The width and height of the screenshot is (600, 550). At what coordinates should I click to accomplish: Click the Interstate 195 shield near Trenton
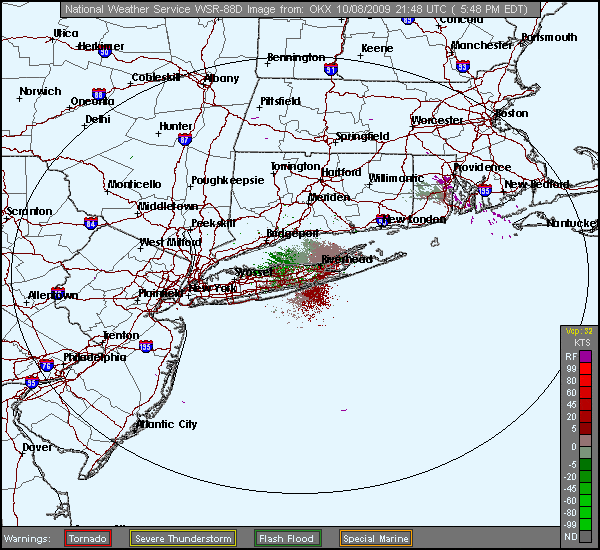pyautogui.click(x=145, y=346)
